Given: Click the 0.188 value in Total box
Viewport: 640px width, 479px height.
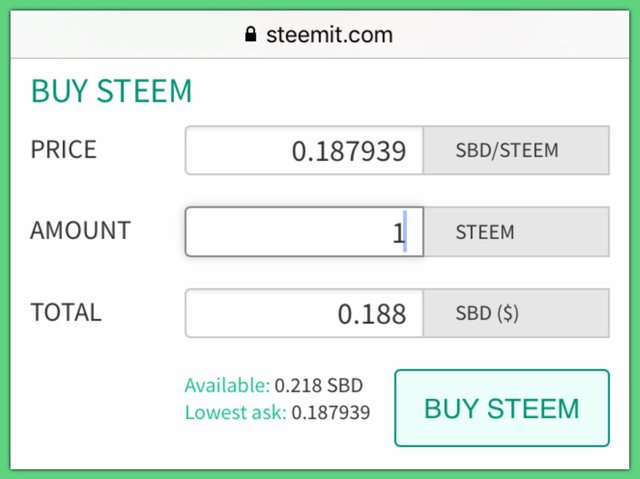Looking at the screenshot, I should tap(372, 314).
